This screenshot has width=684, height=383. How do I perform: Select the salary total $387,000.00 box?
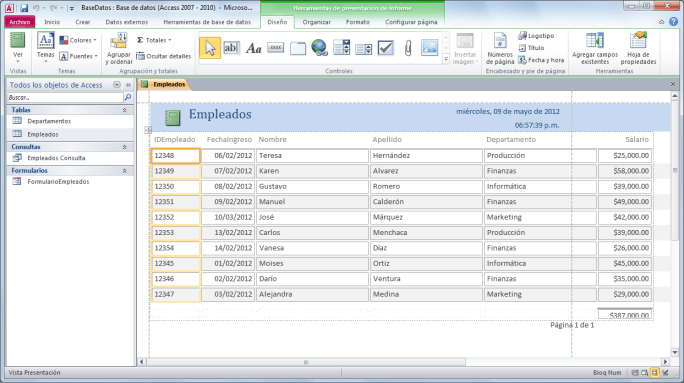pos(625,314)
